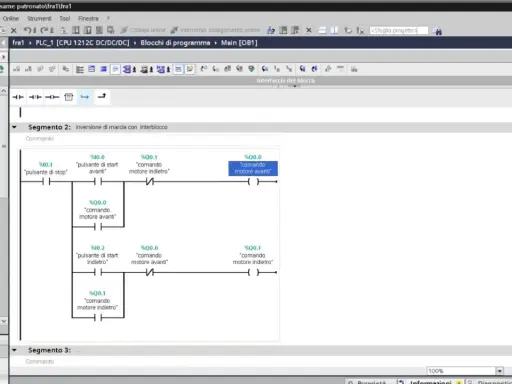
Task: Split the editor area vertically
Action: click(334, 30)
